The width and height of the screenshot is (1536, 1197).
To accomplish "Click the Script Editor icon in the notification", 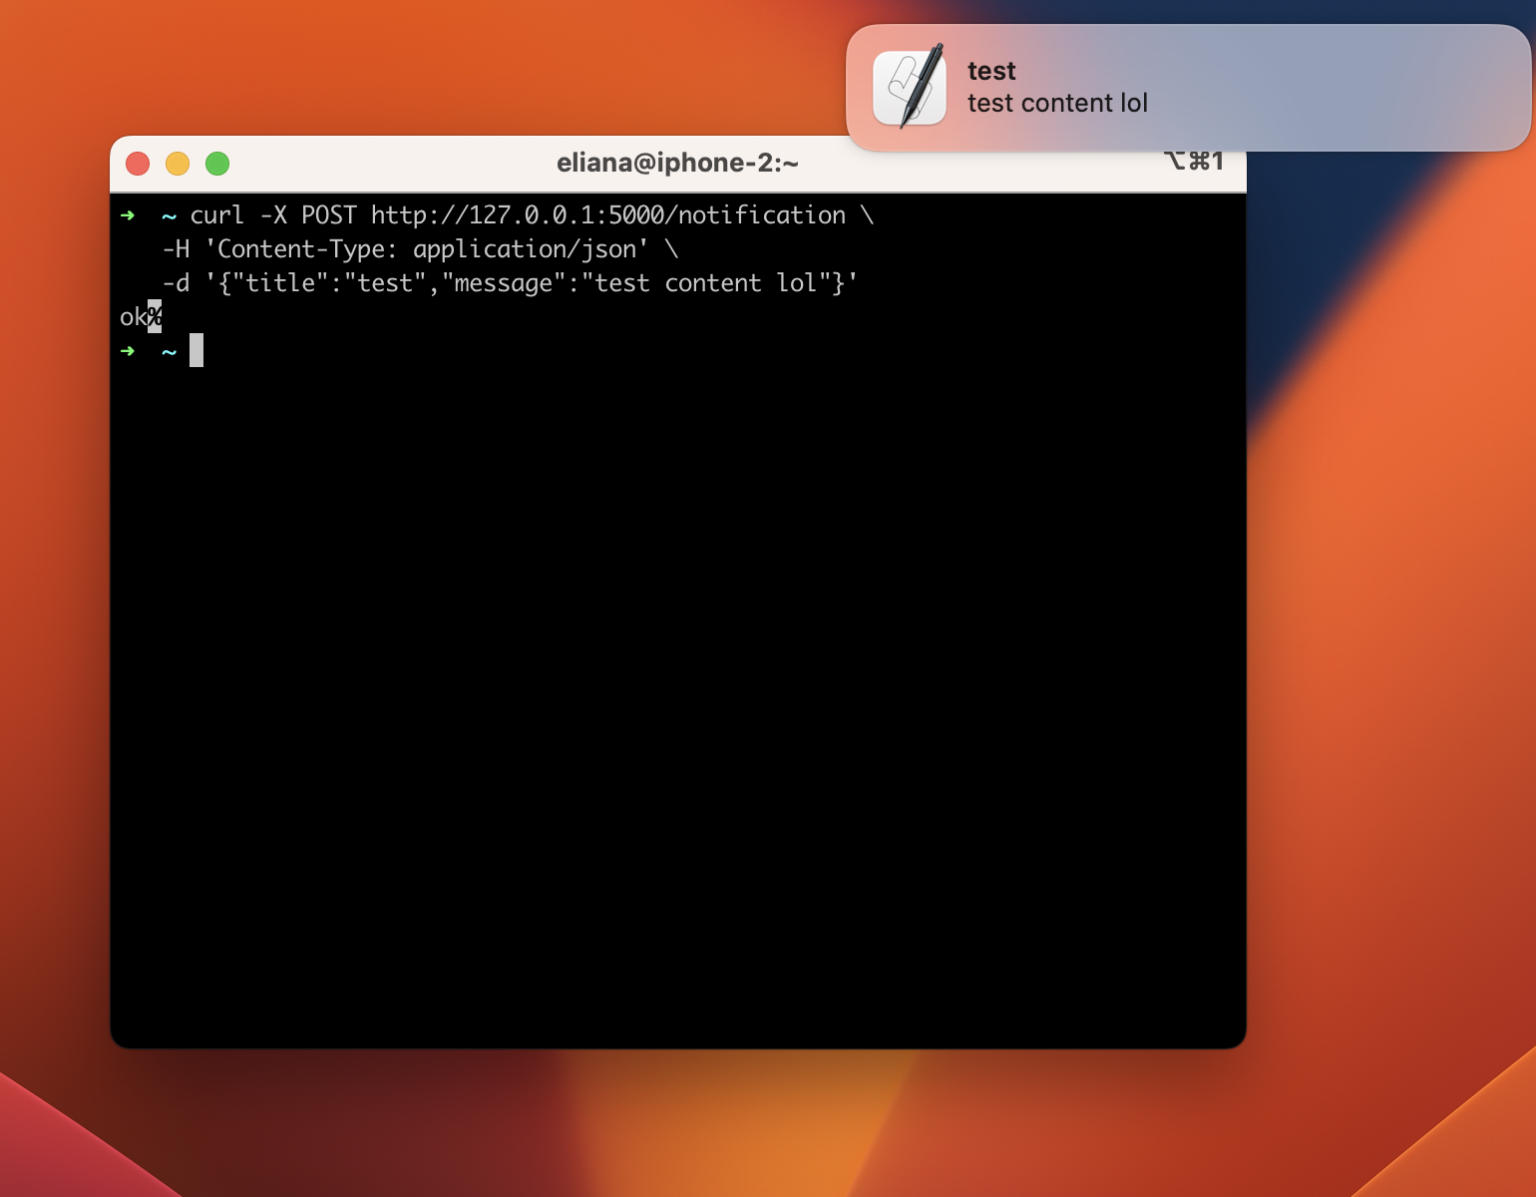I will pyautogui.click(x=909, y=88).
